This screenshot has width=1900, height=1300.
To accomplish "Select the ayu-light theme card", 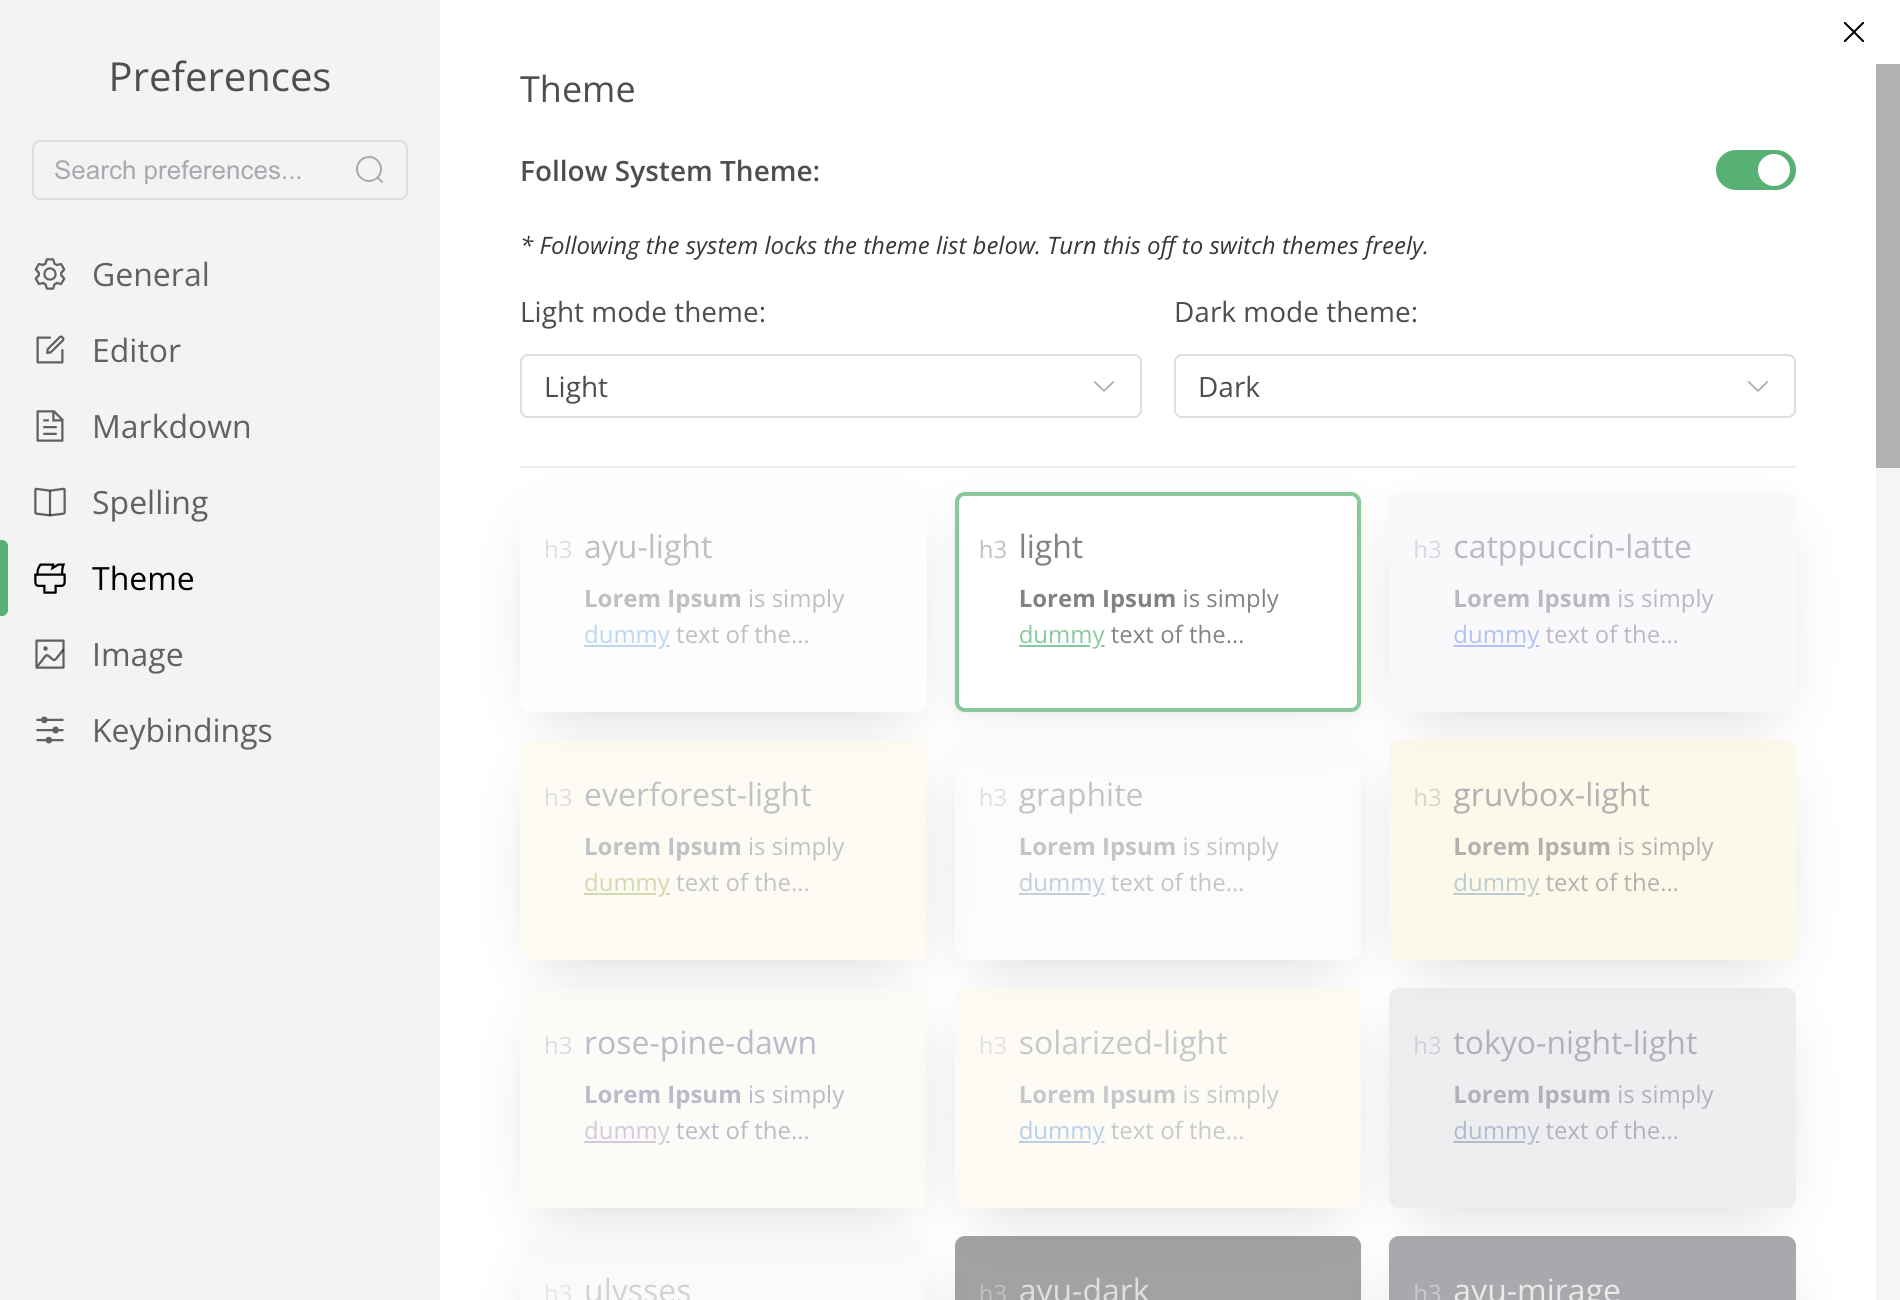I will (723, 602).
